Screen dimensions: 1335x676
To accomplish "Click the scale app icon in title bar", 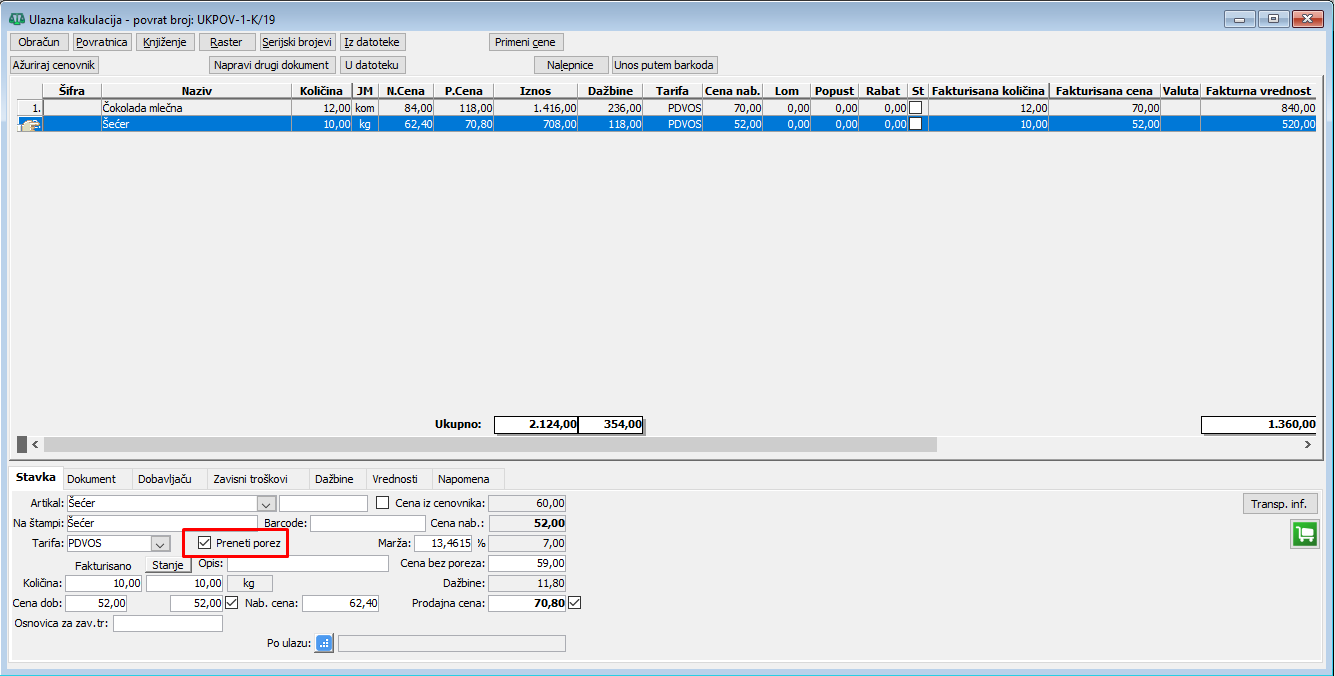I will coord(16,18).
